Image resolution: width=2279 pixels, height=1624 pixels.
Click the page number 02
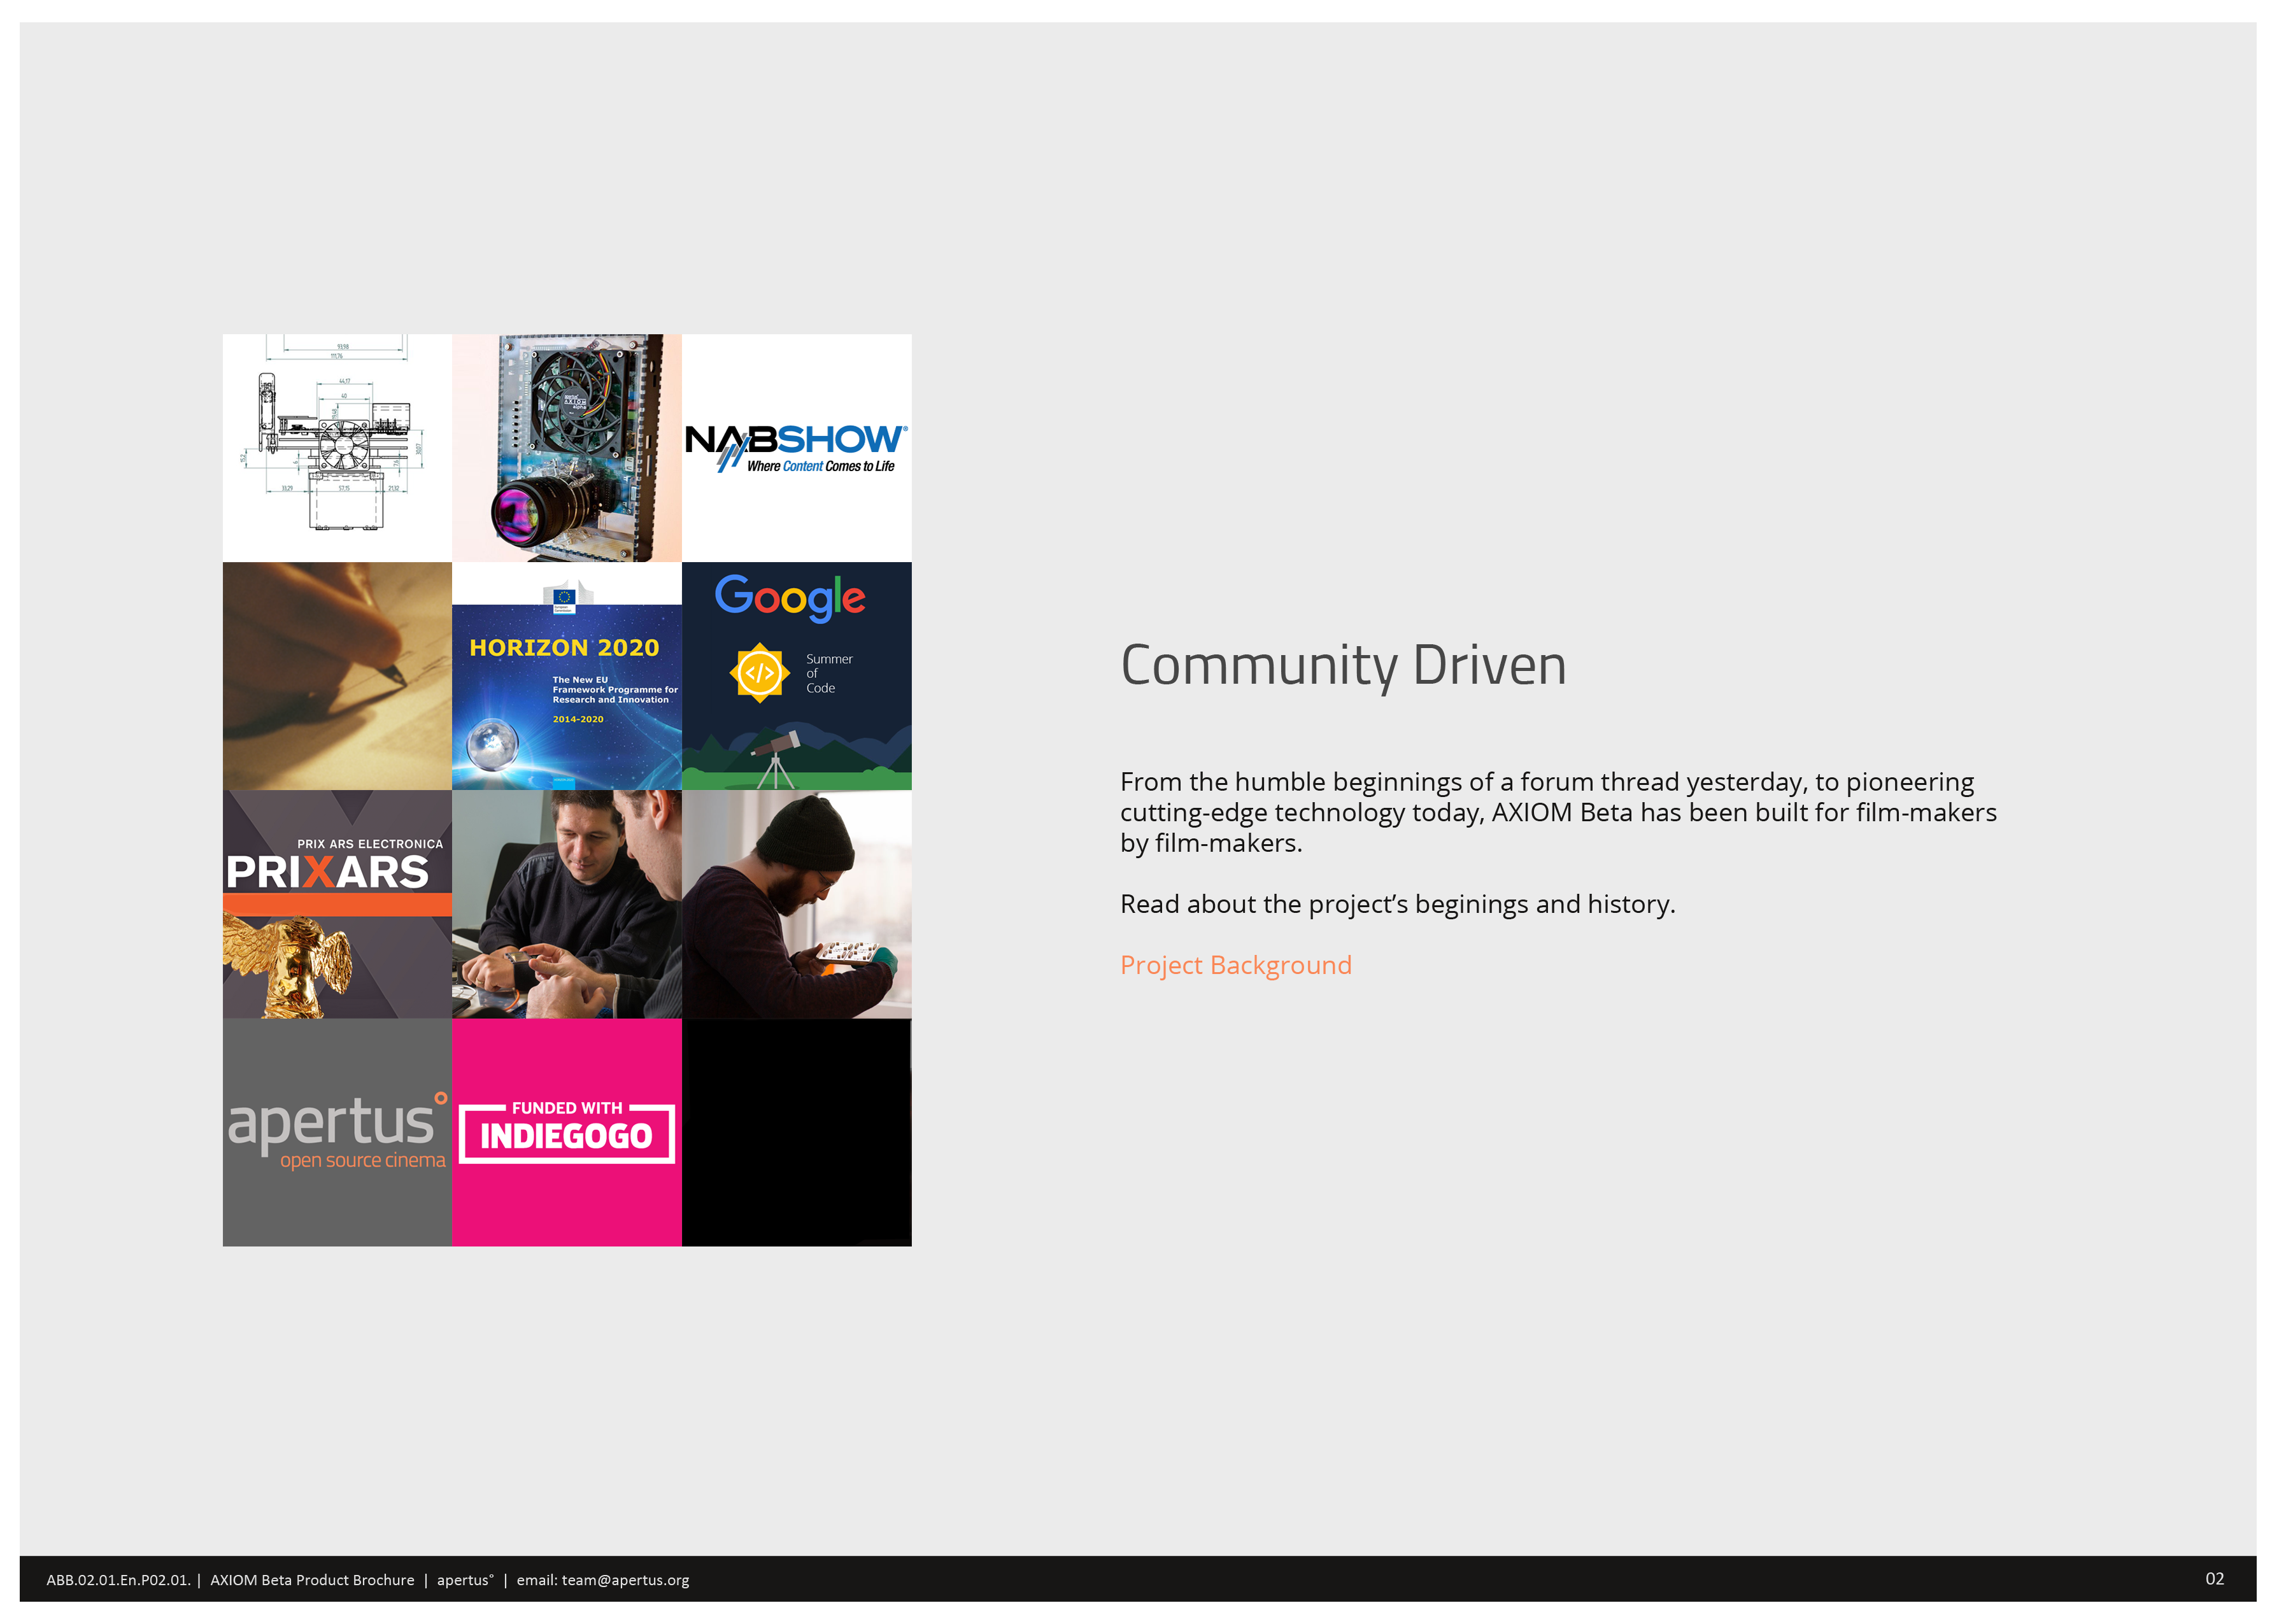click(x=2215, y=1579)
